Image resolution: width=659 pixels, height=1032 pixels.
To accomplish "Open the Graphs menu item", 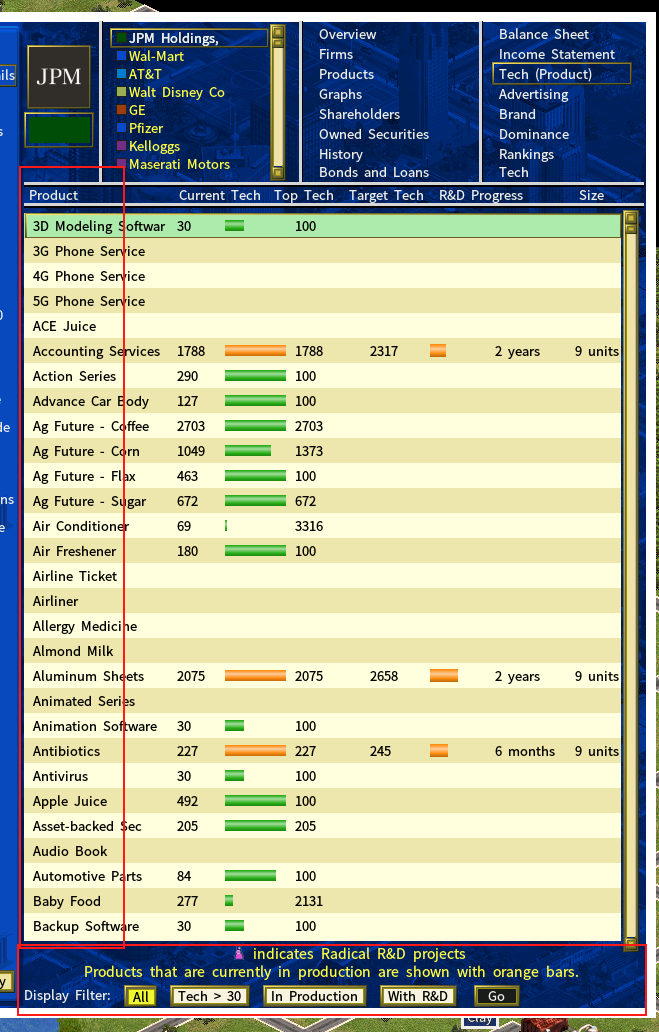I will tap(340, 94).
